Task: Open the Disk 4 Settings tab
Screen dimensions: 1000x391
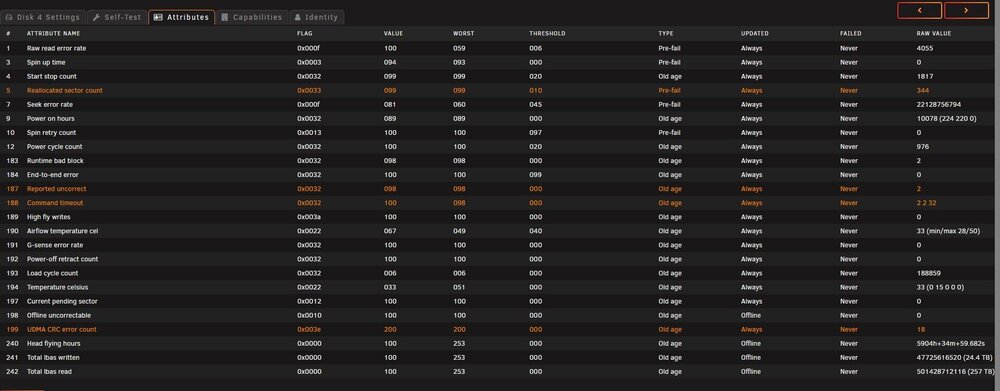Action: (x=43, y=17)
